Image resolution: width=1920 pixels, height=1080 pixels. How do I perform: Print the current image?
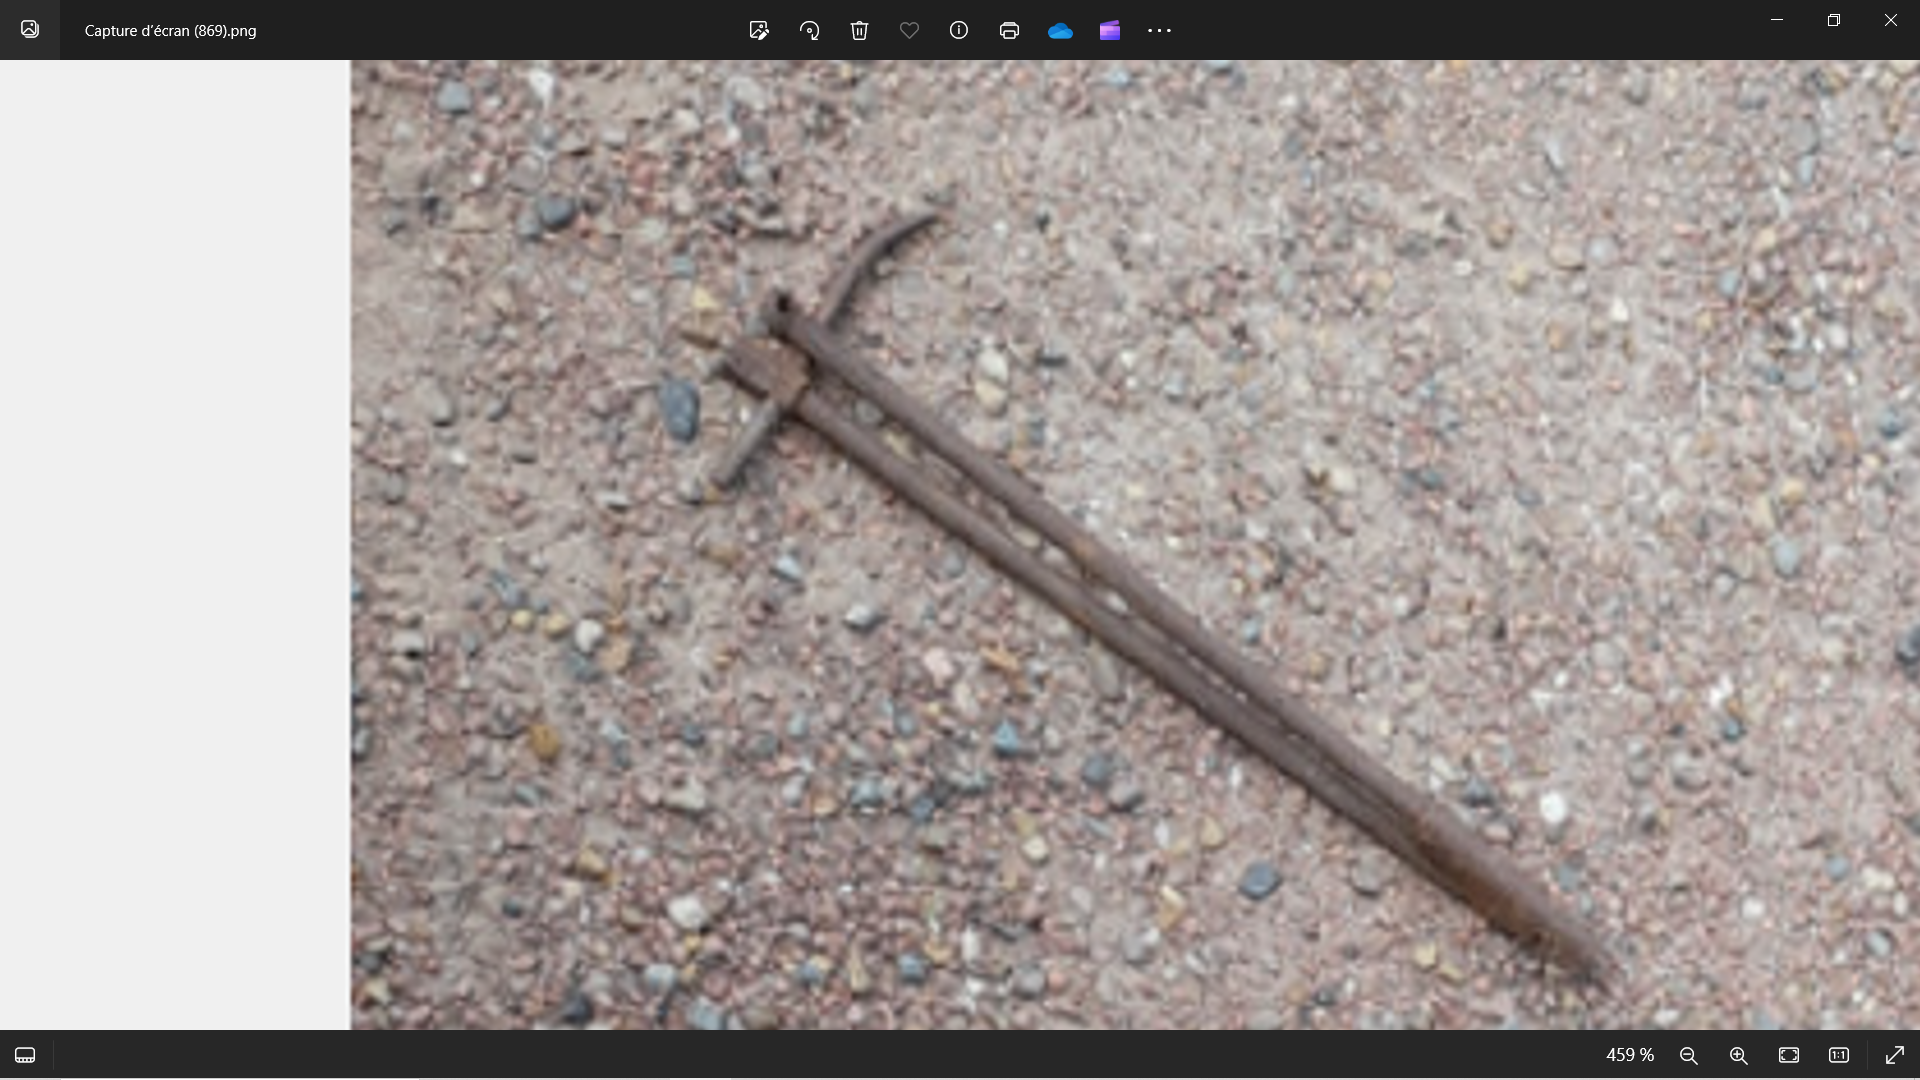[1009, 30]
